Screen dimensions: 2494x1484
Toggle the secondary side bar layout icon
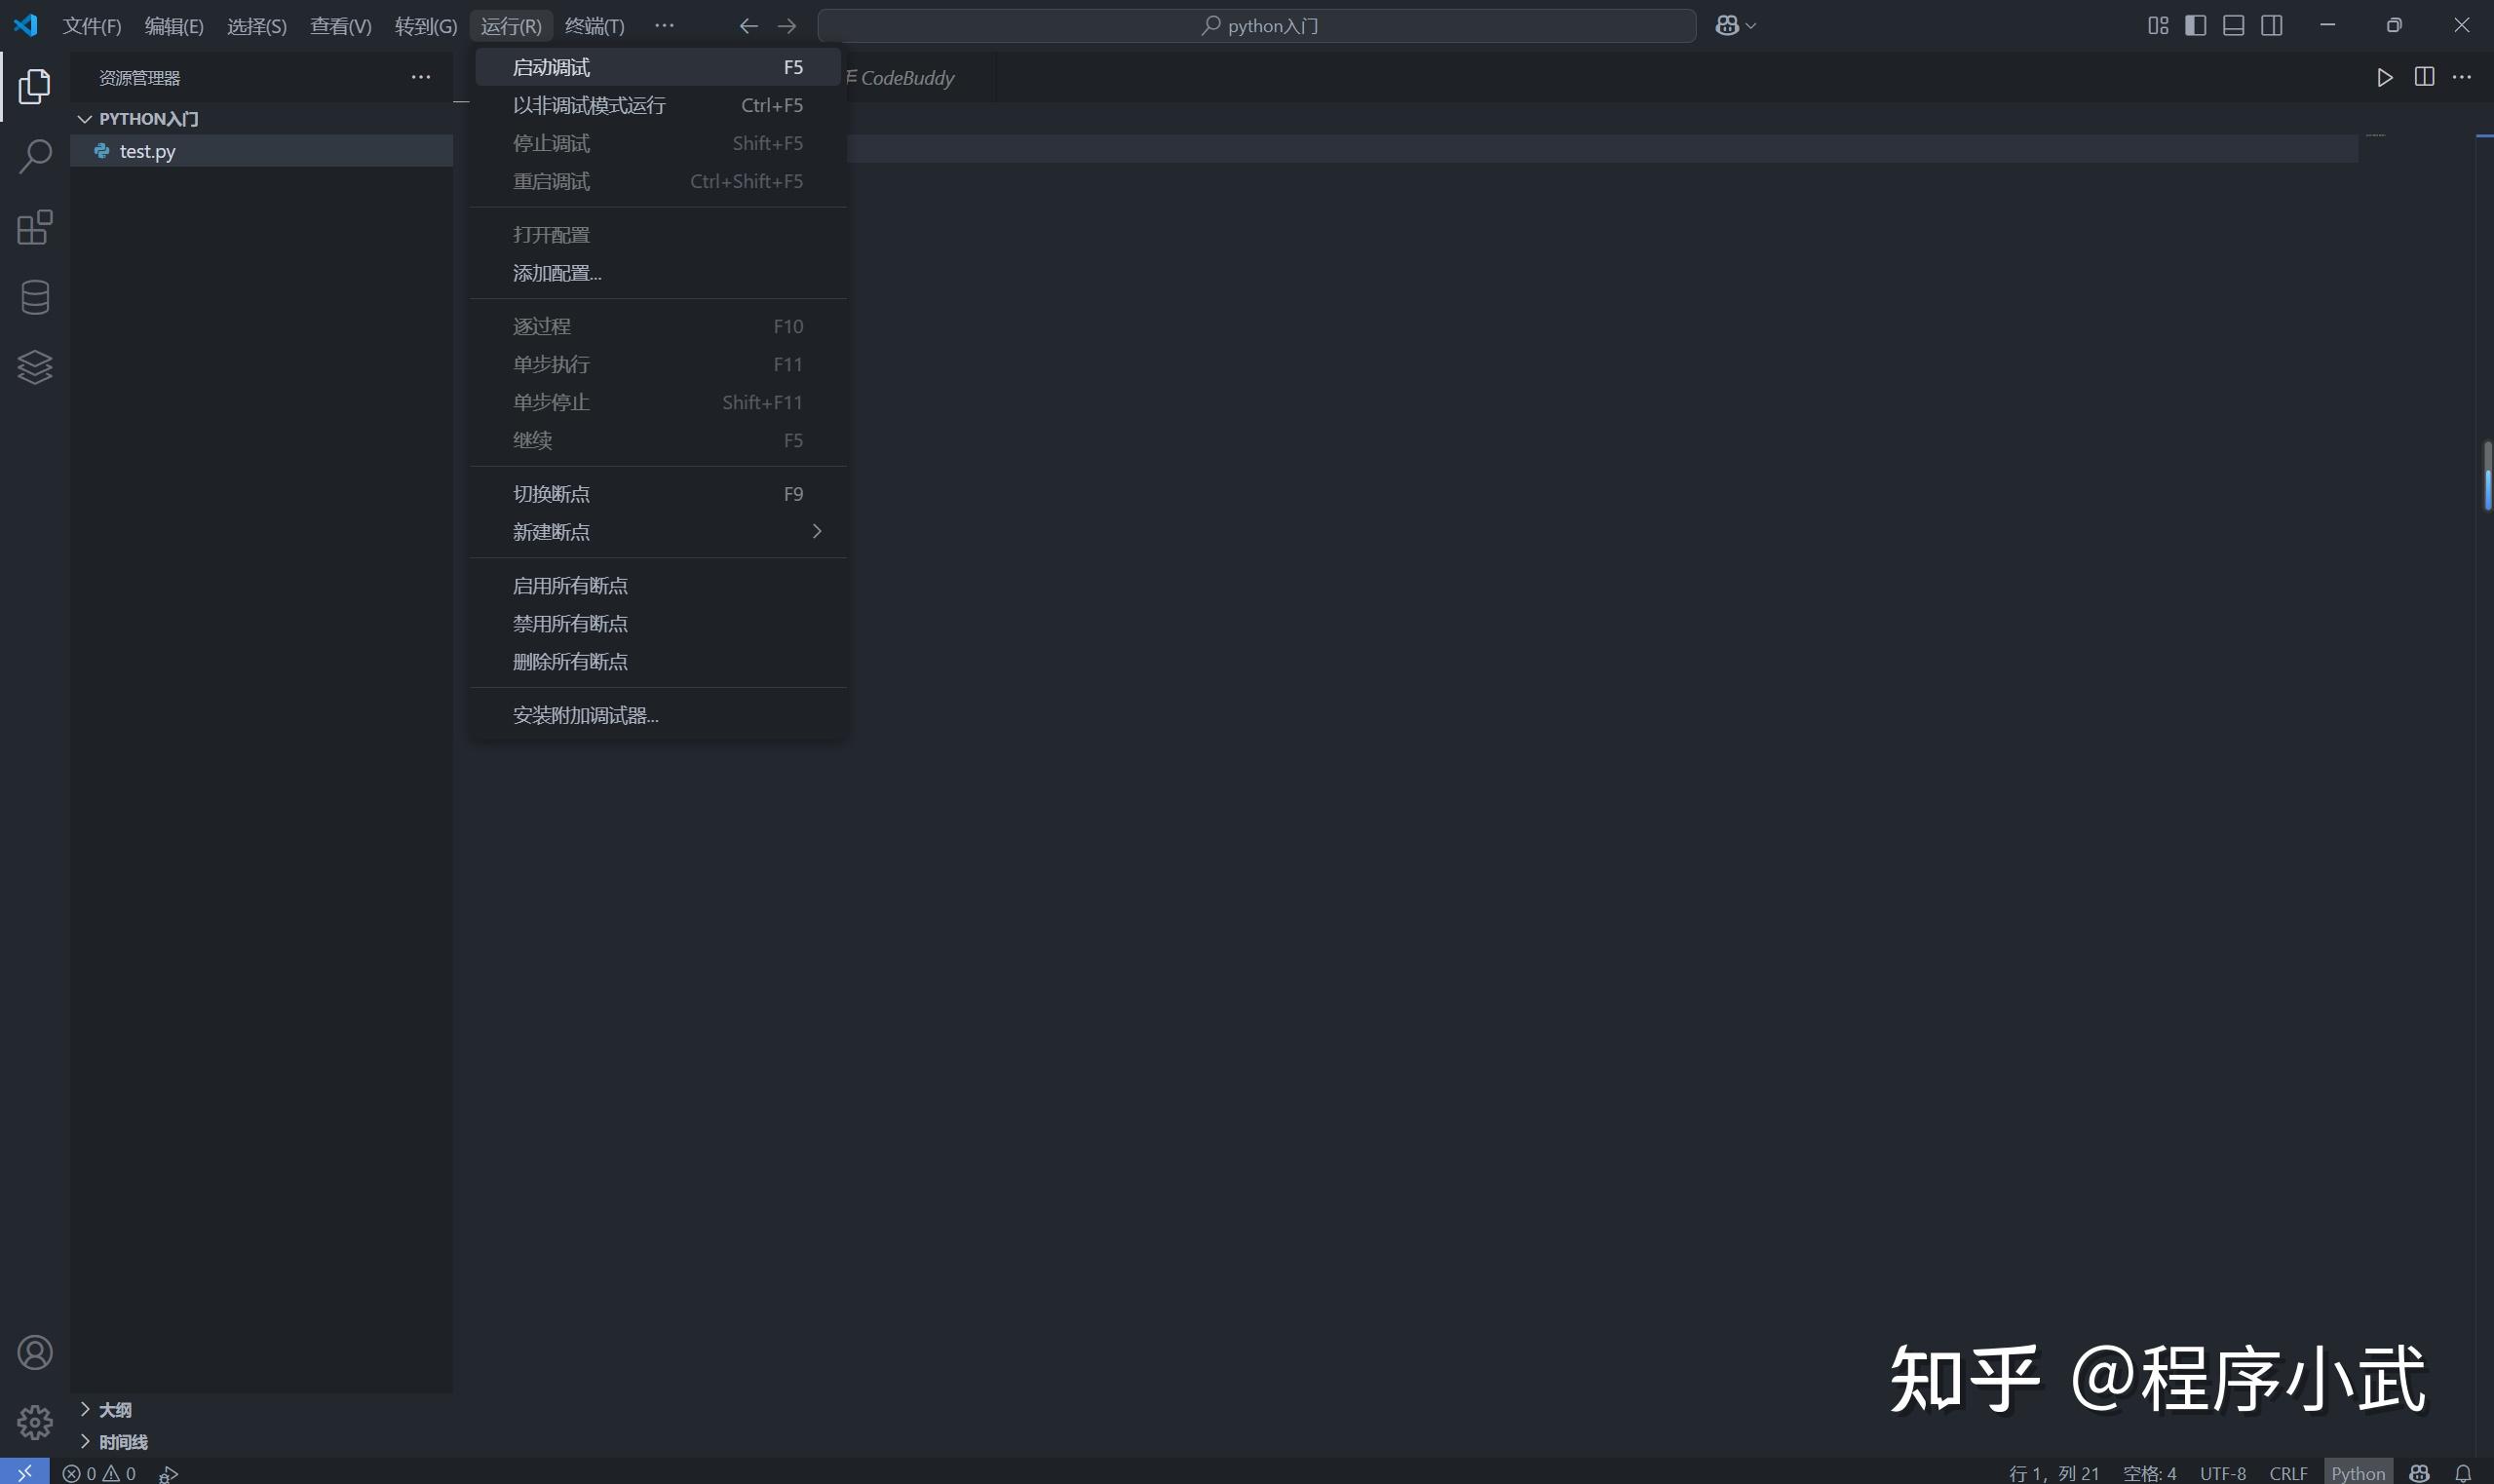tap(2271, 26)
